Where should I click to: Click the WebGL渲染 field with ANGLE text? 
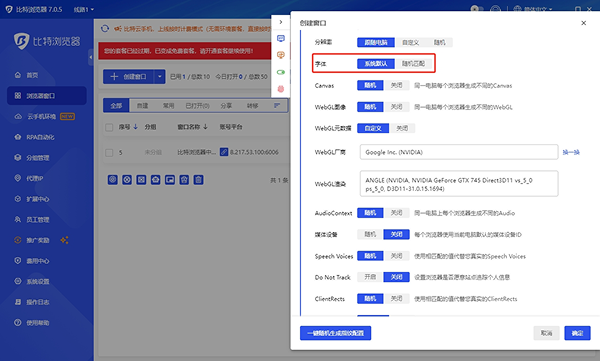[x=459, y=184]
